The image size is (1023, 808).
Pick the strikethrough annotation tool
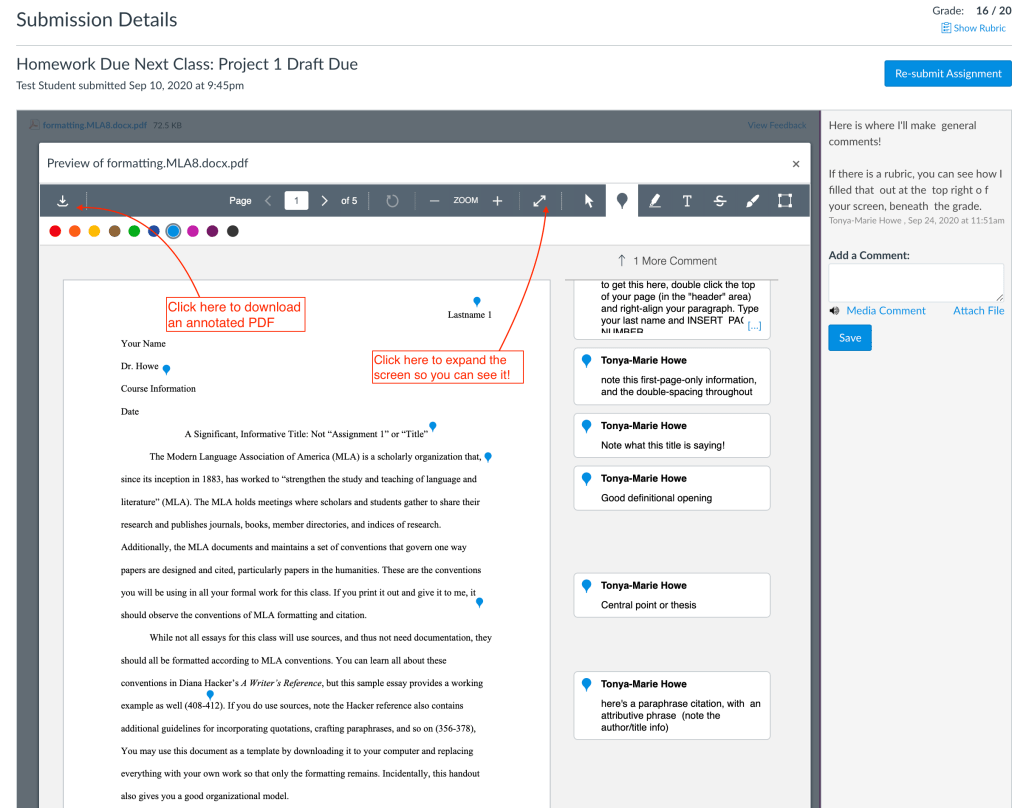720,201
